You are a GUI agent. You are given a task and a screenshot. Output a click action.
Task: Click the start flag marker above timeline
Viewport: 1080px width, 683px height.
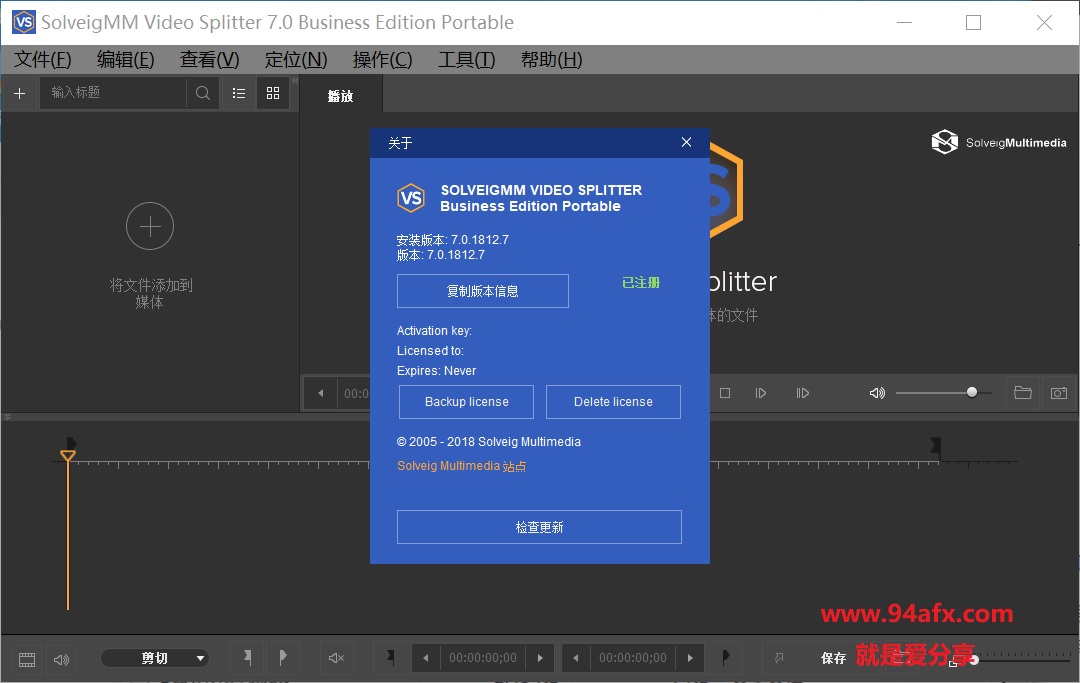pyautogui.click(x=71, y=443)
